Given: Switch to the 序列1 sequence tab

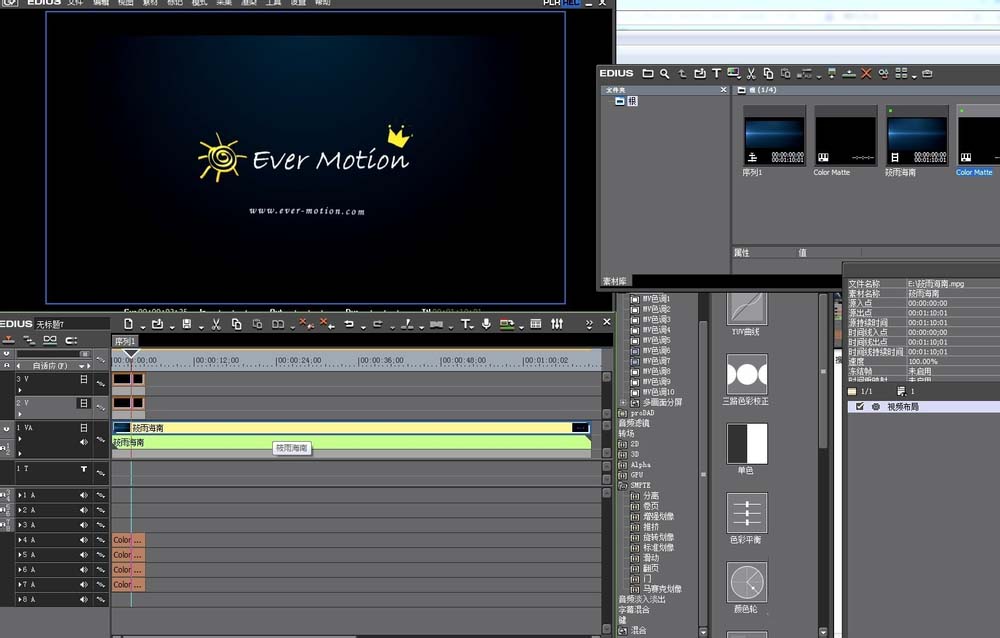Looking at the screenshot, I should (125, 341).
